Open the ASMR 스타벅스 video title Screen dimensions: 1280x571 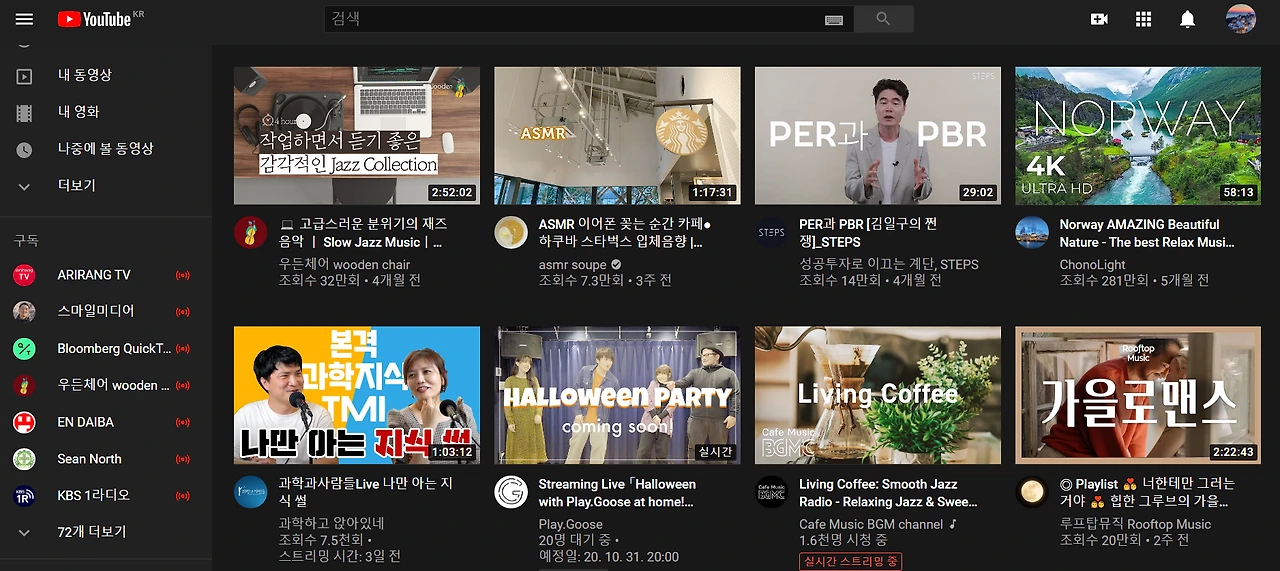(625, 233)
